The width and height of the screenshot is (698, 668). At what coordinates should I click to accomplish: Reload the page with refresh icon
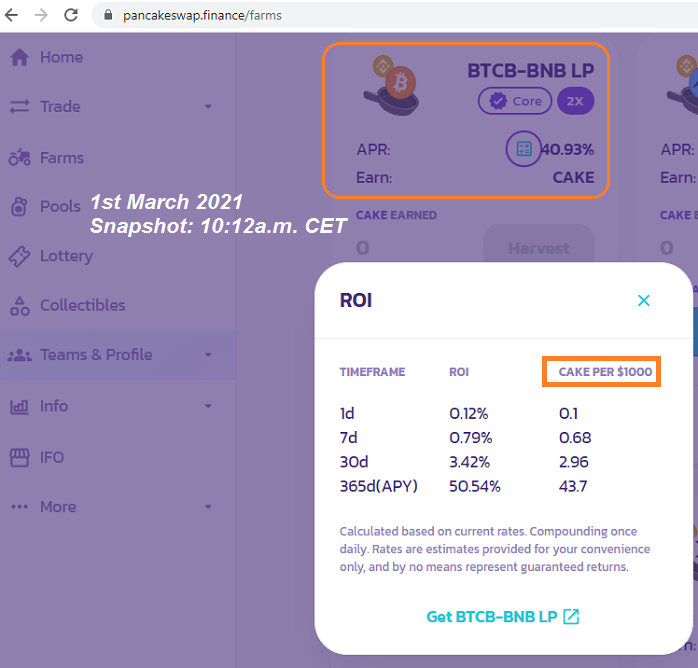click(71, 16)
